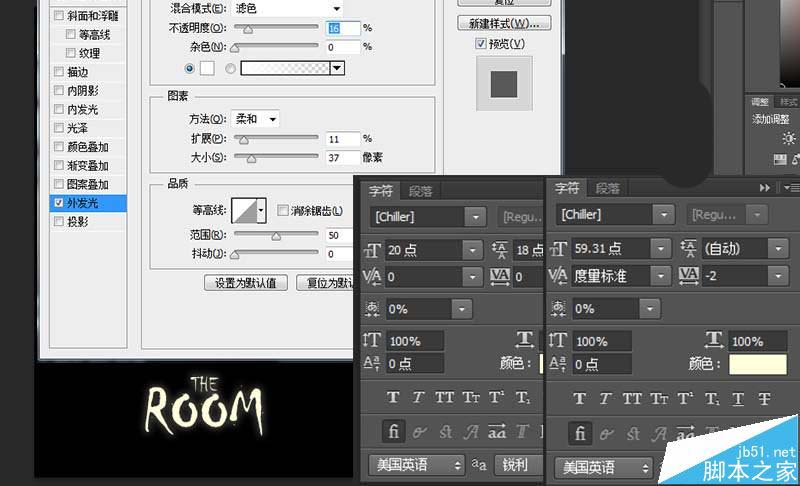800x486 pixels.
Task: Click the 新建样式(W)... button
Action: (x=504, y=23)
